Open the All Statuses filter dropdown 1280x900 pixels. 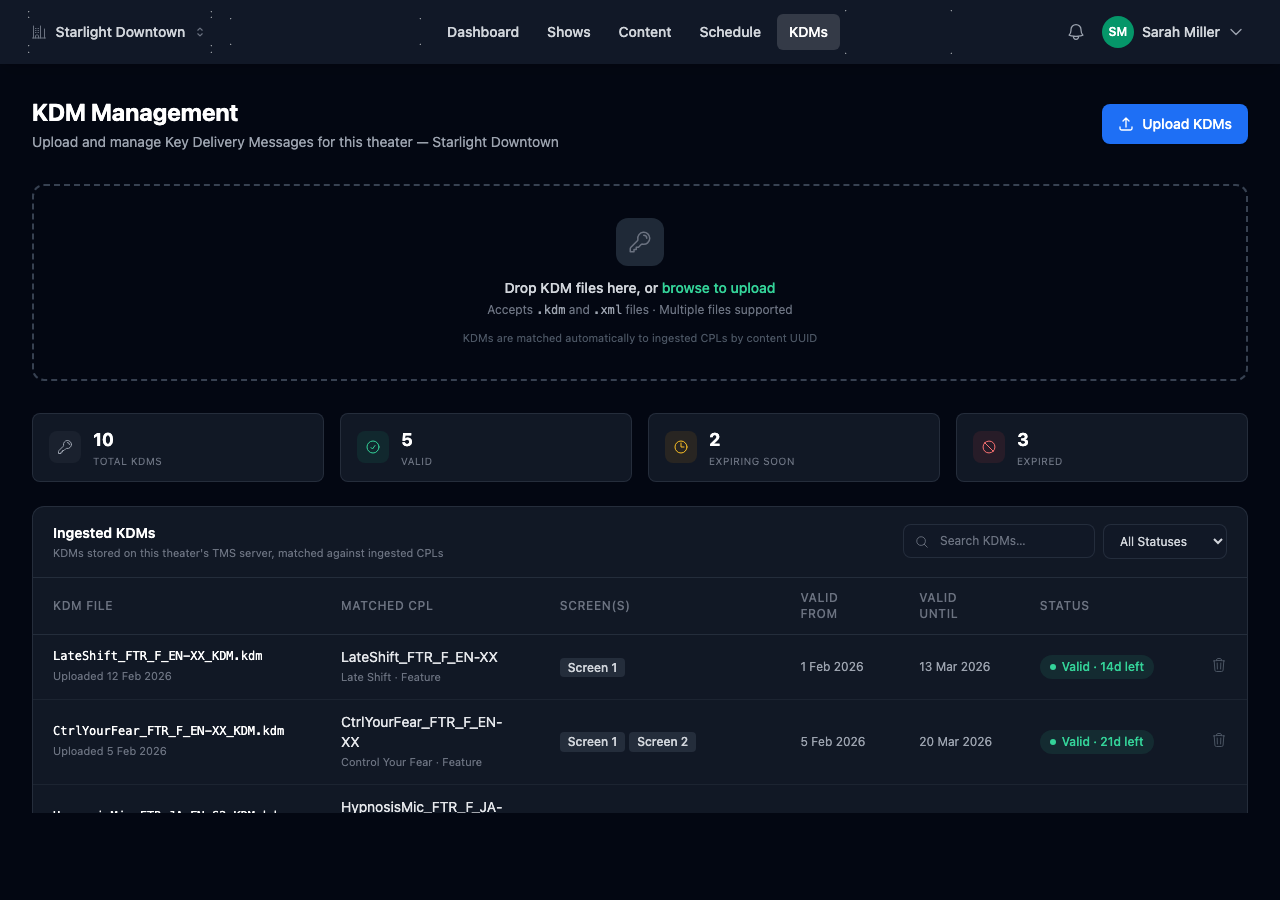pos(1164,541)
